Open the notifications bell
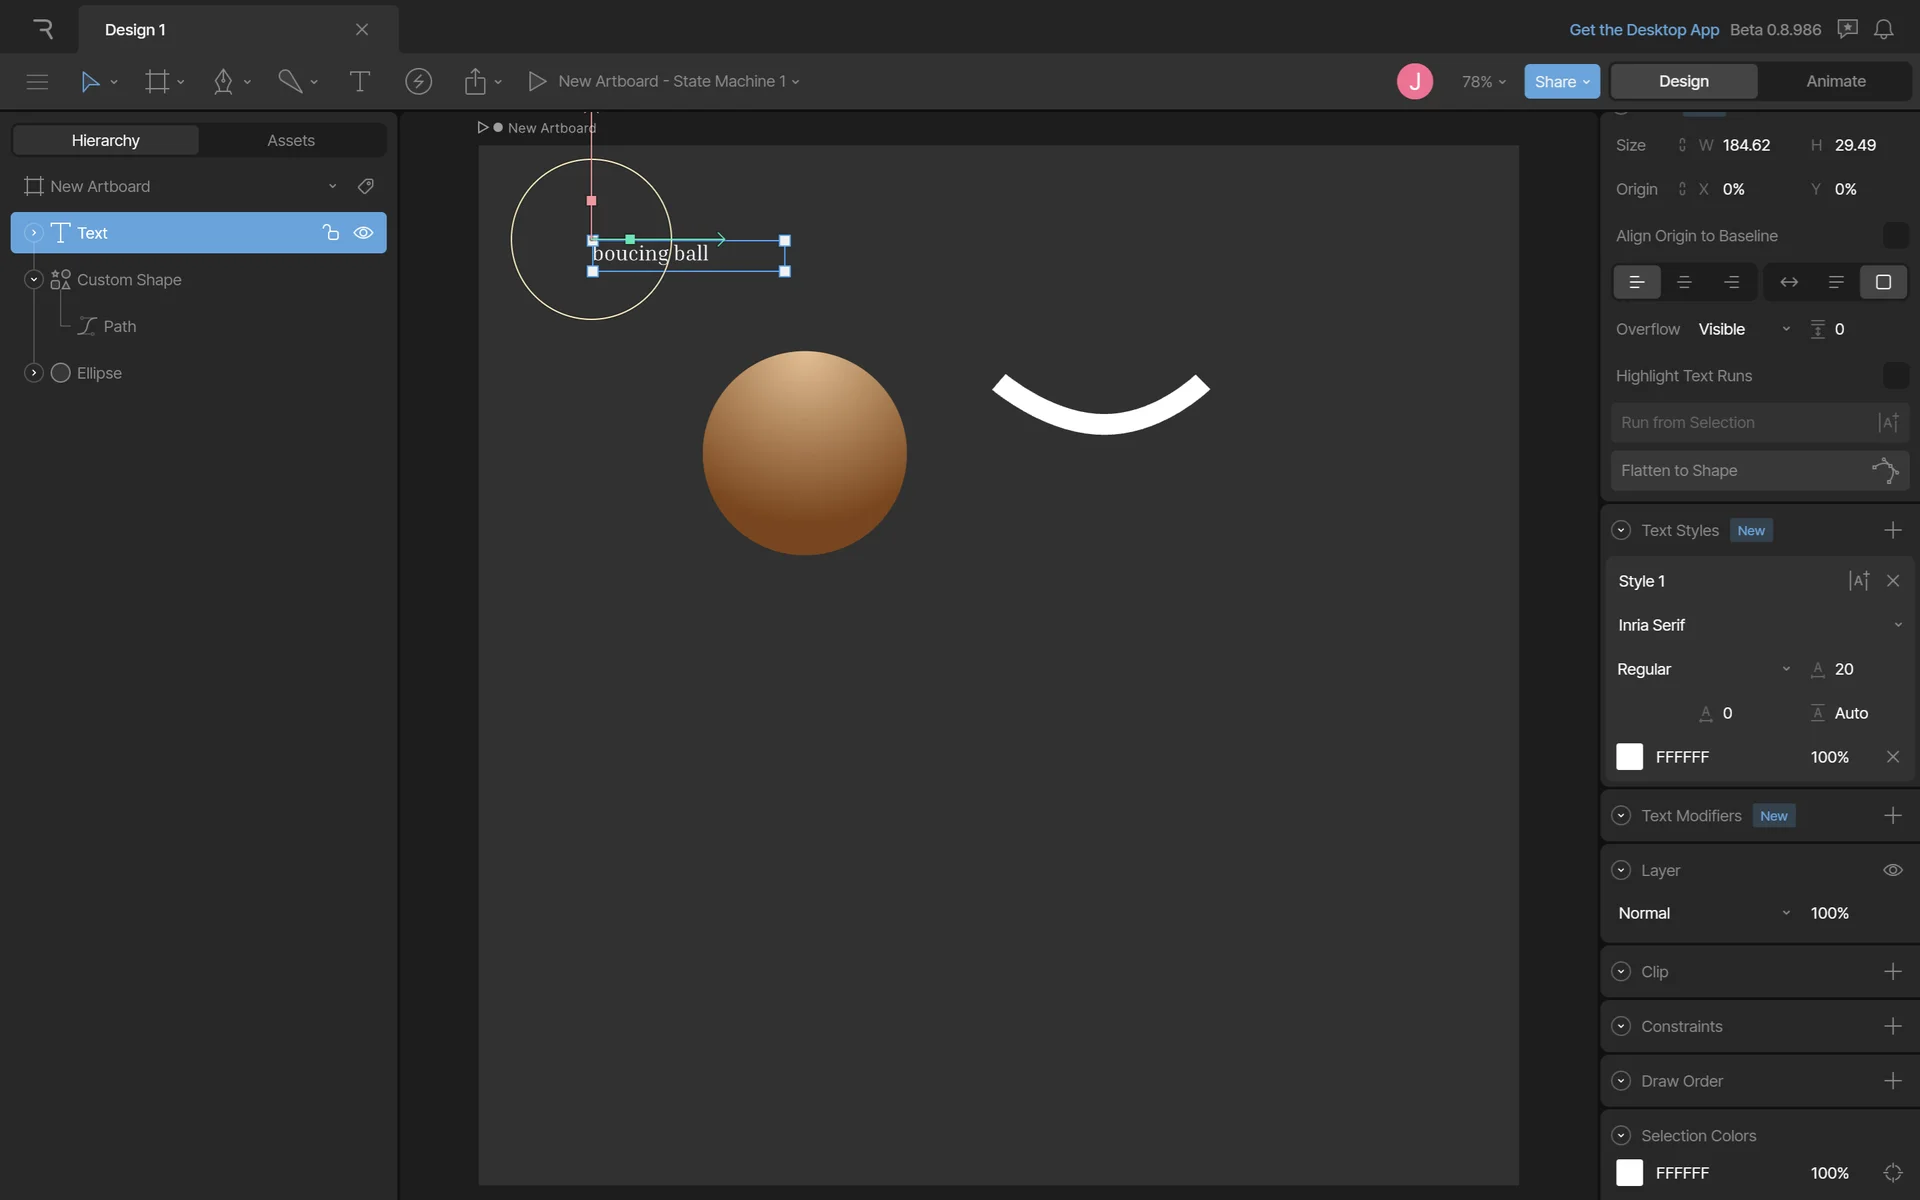The height and width of the screenshot is (1200, 1920). pos(1883,29)
